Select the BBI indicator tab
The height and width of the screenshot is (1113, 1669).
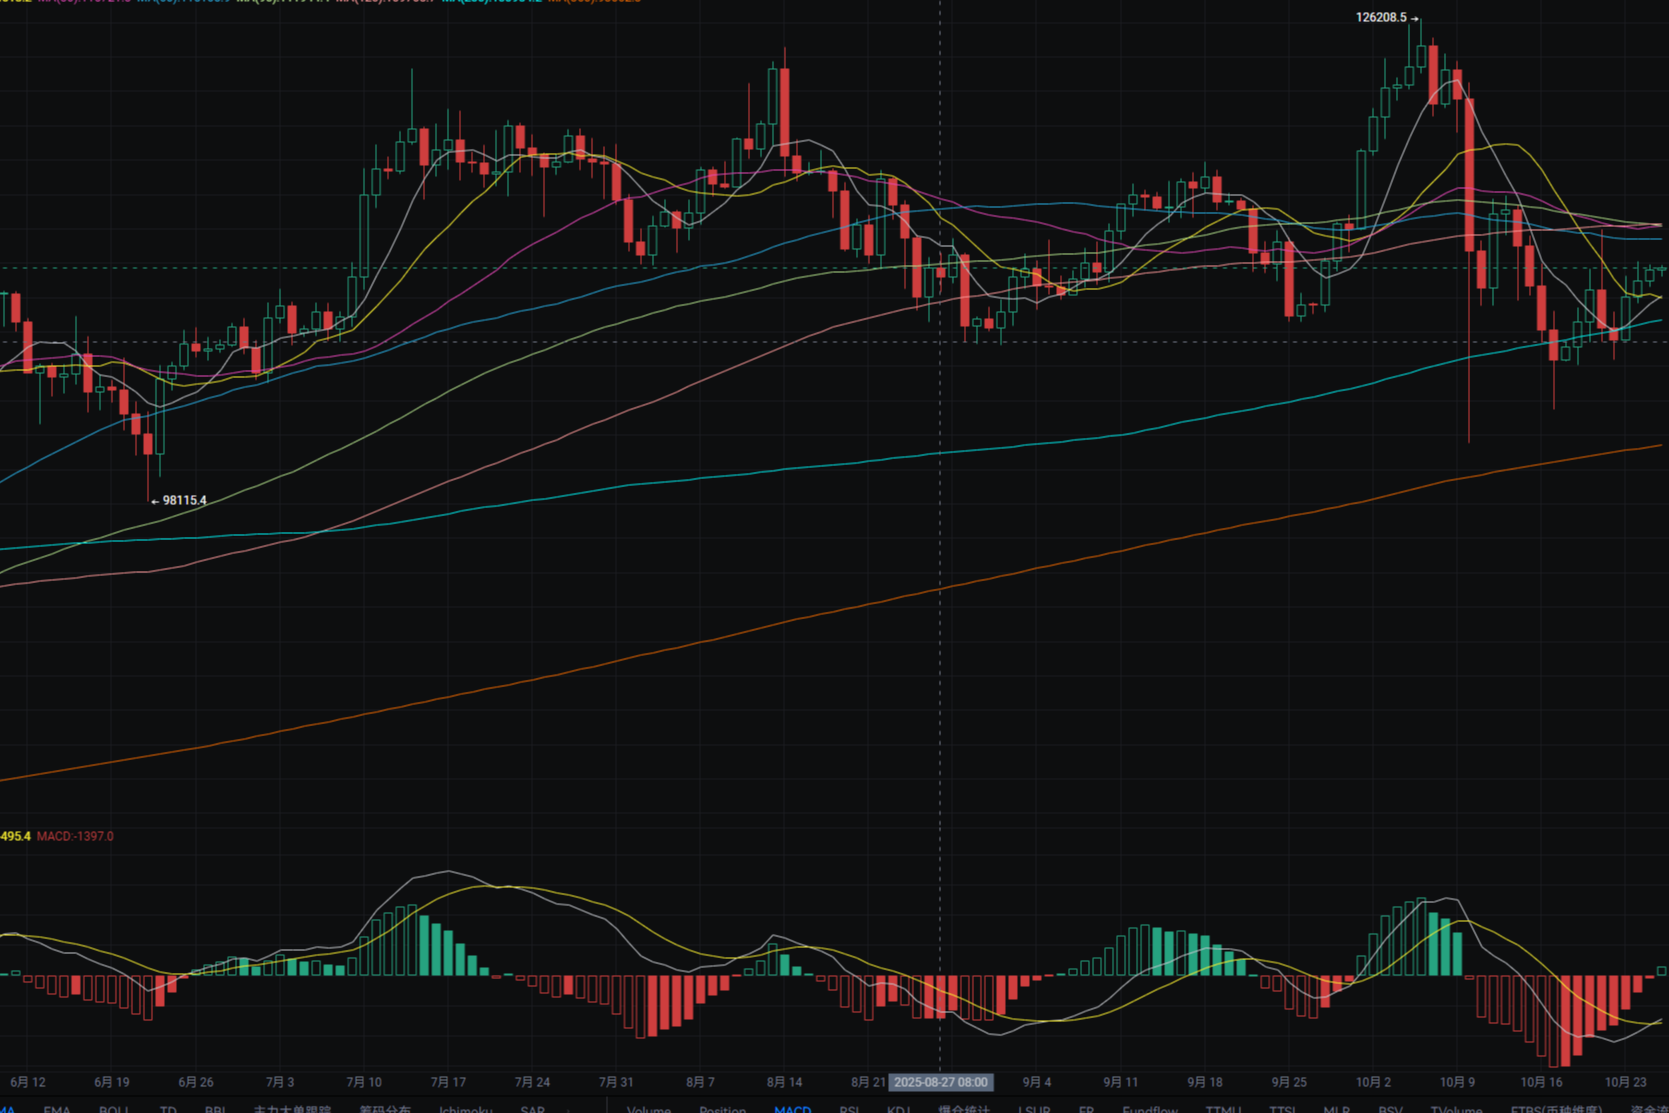(214, 1108)
